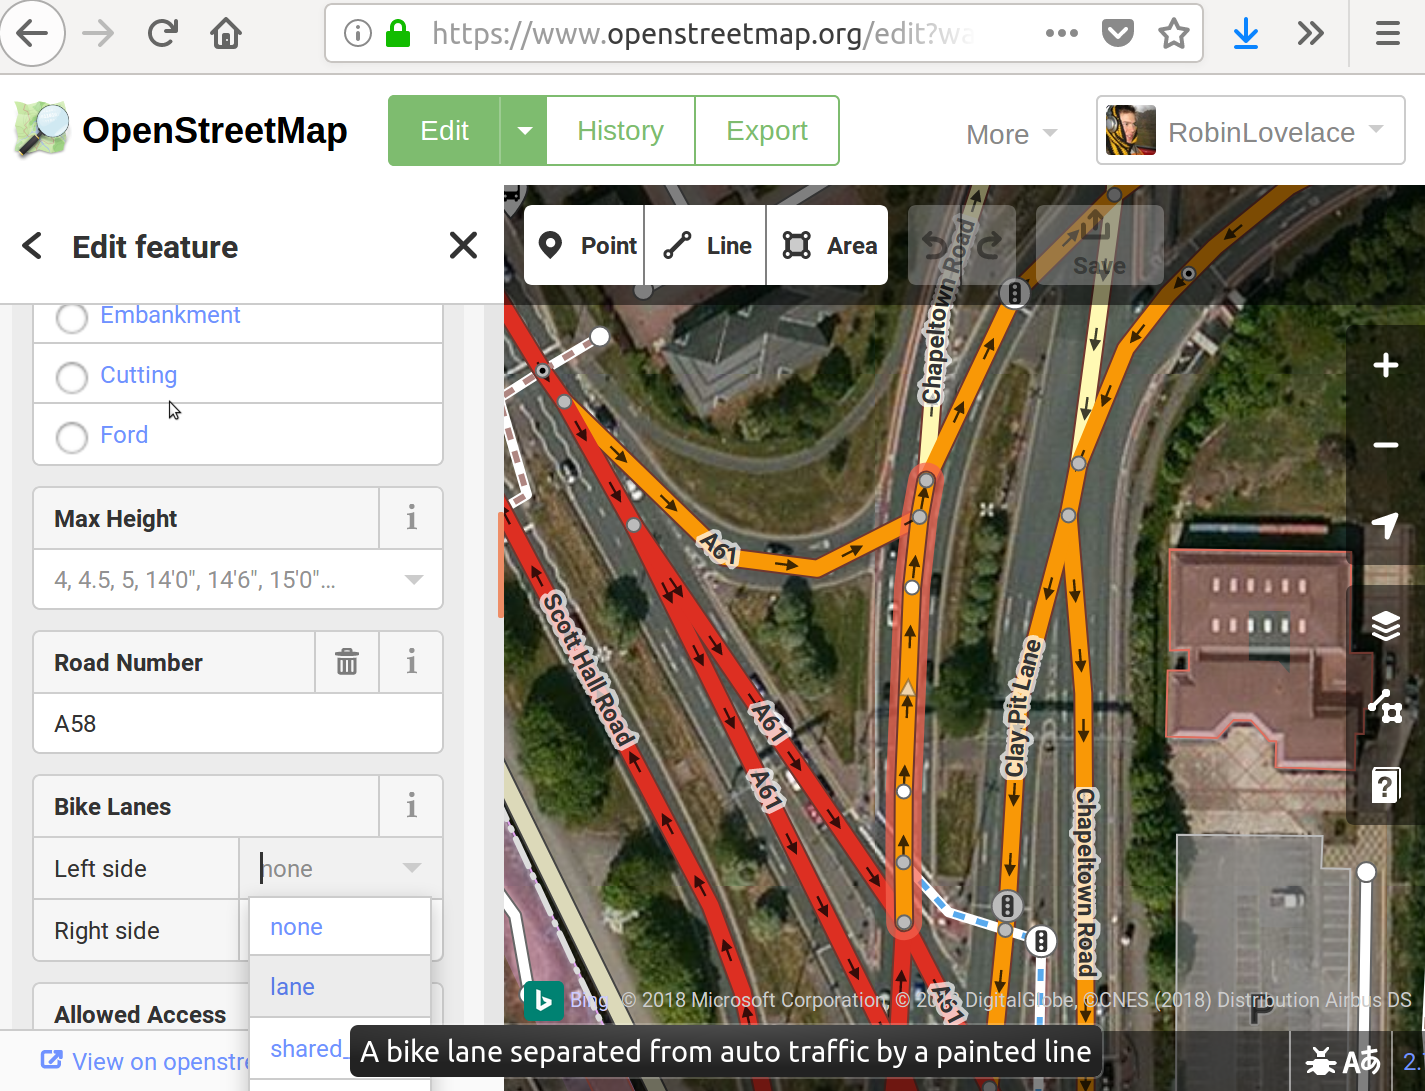
Task: Remove the Road Number field
Action: (347, 662)
